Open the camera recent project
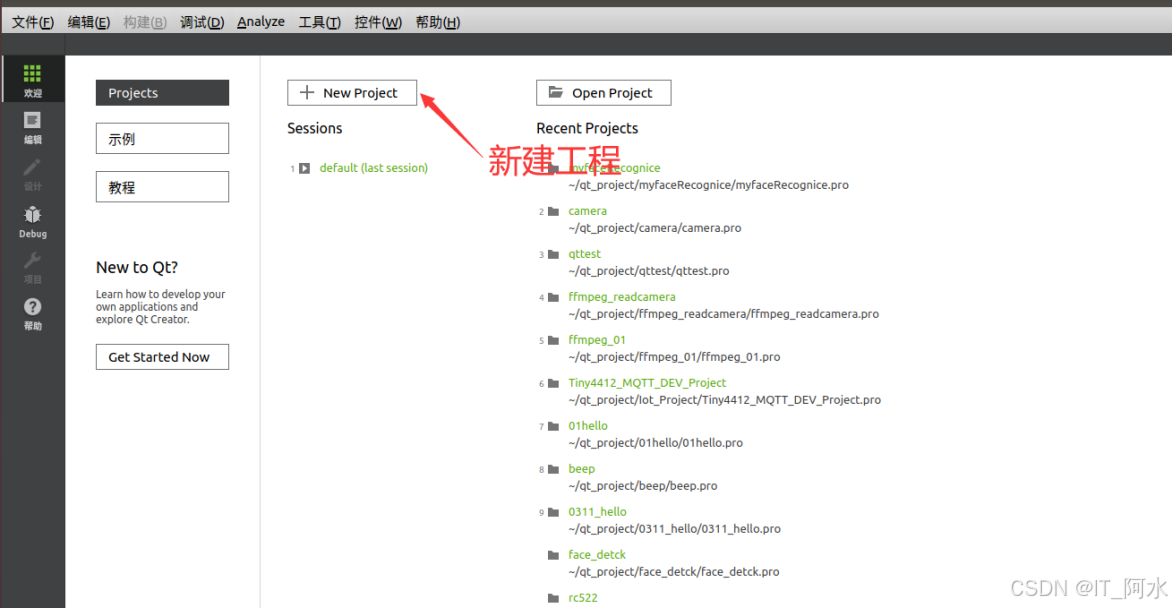1172x608 pixels. [587, 211]
